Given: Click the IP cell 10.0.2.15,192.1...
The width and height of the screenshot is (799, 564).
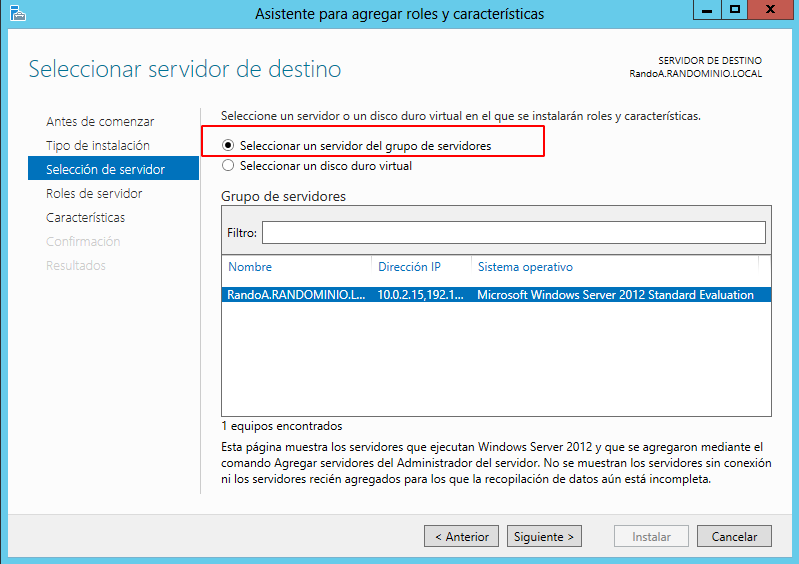Looking at the screenshot, I should pos(420,294).
